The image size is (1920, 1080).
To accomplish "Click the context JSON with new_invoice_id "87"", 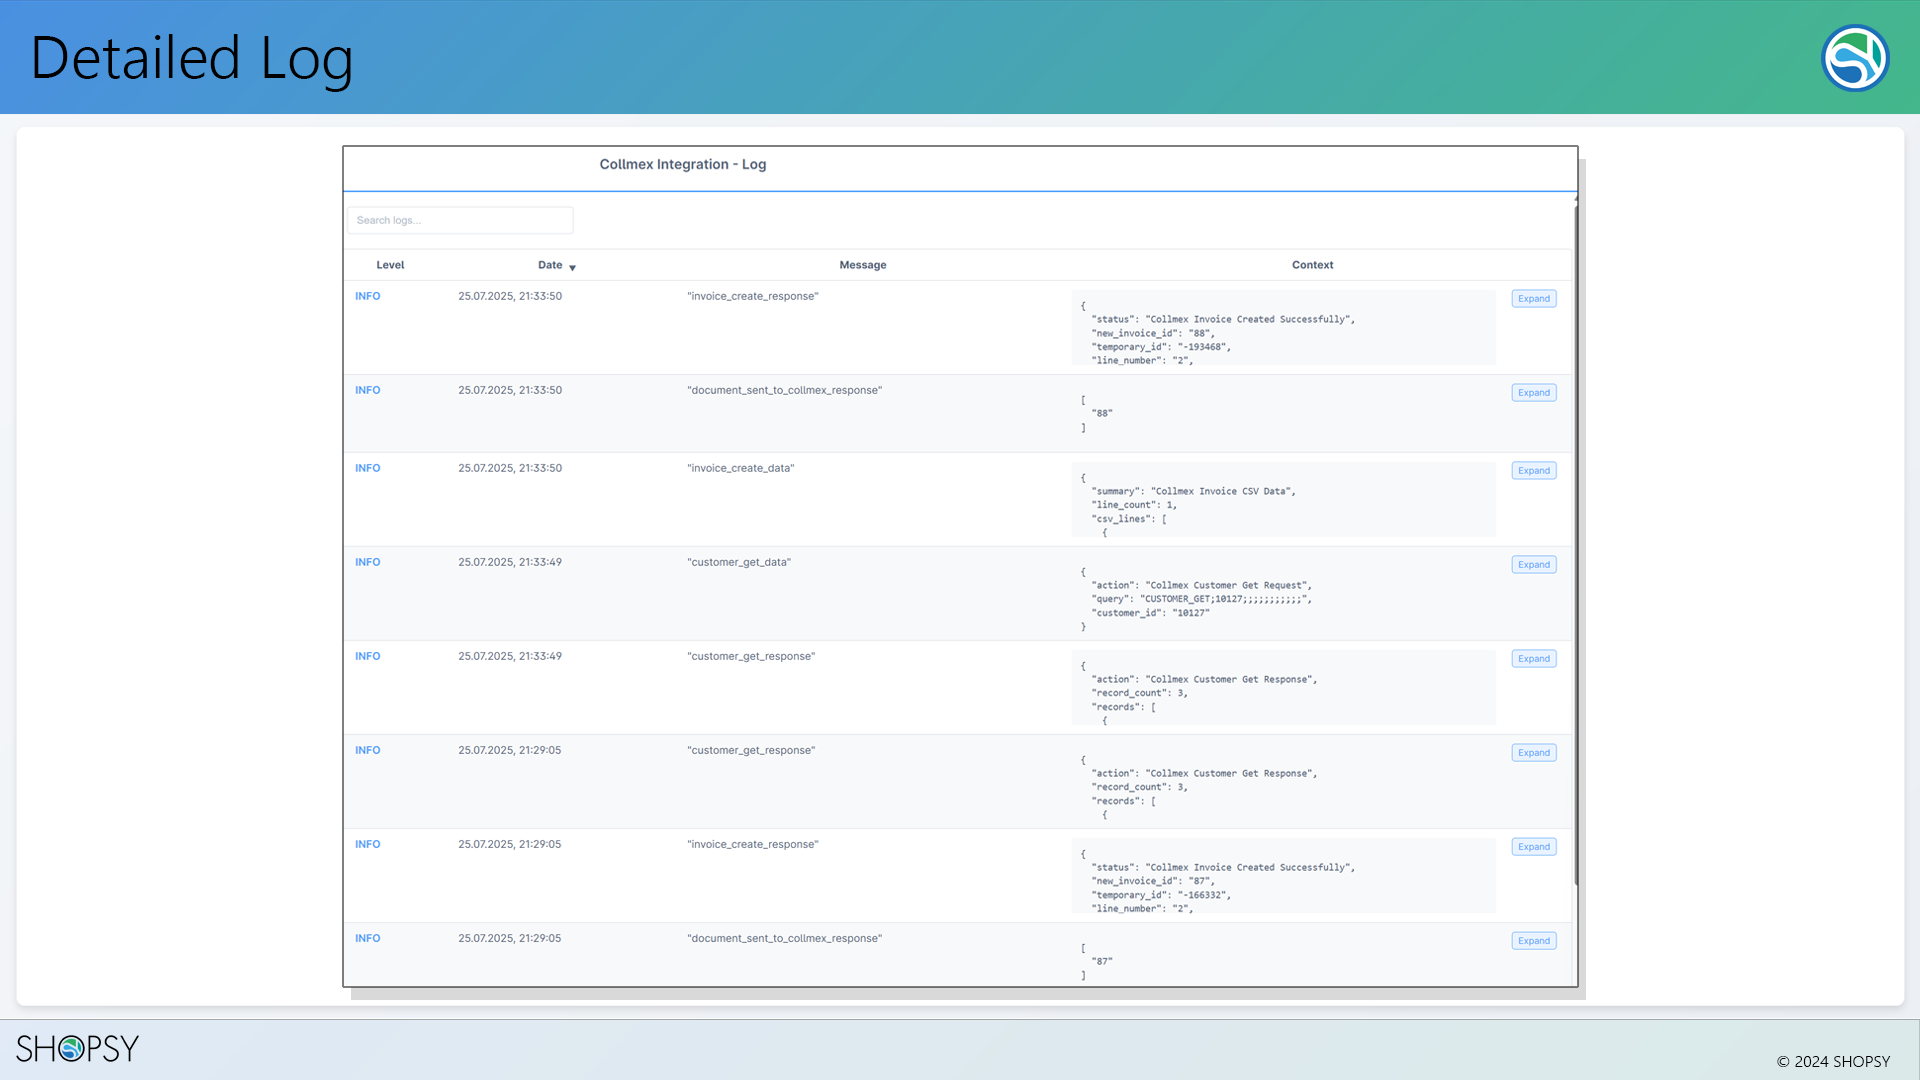I will click(x=1284, y=876).
